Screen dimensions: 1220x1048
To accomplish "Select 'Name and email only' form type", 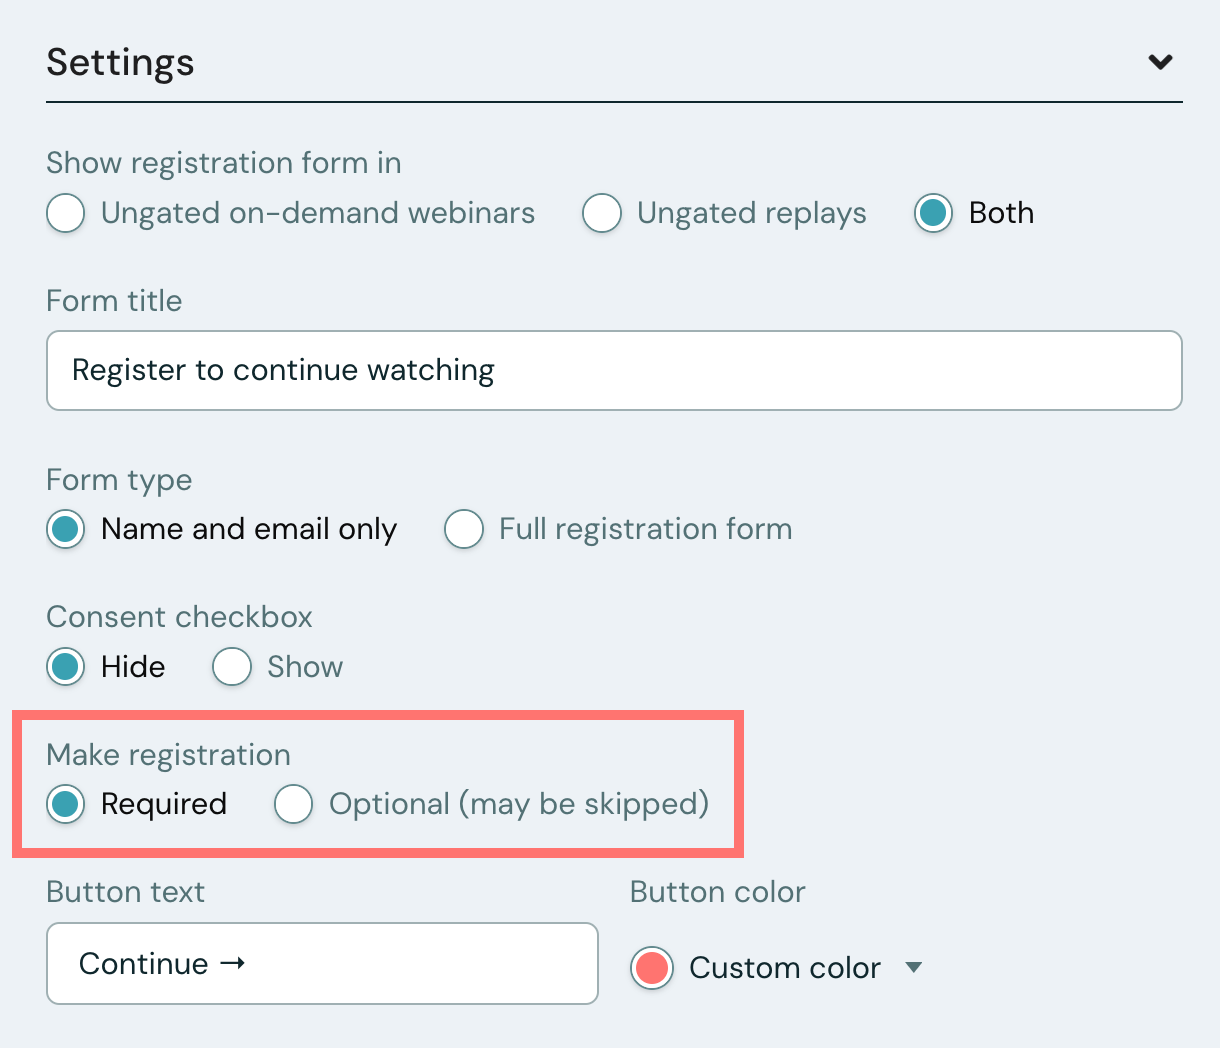I will click(65, 529).
